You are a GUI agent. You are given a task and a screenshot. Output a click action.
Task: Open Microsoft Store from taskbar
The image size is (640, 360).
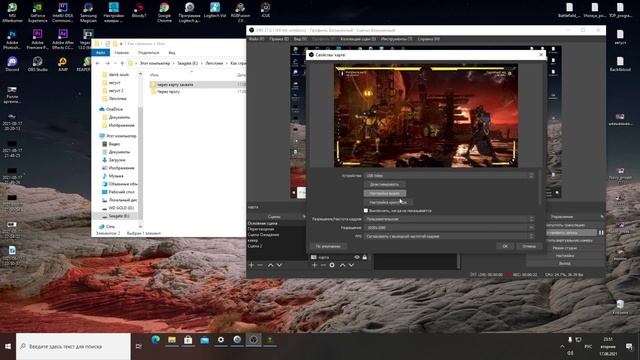pos(188,340)
